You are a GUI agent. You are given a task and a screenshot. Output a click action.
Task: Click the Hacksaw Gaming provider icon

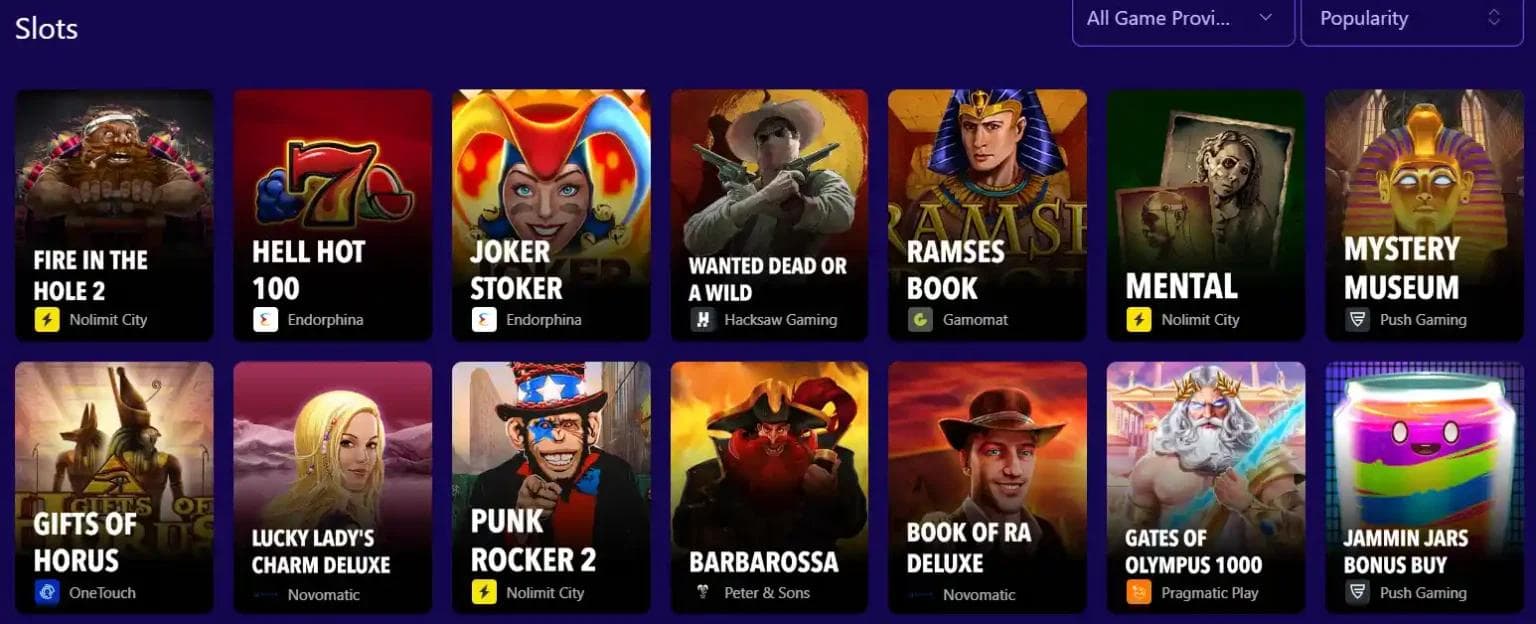(703, 320)
